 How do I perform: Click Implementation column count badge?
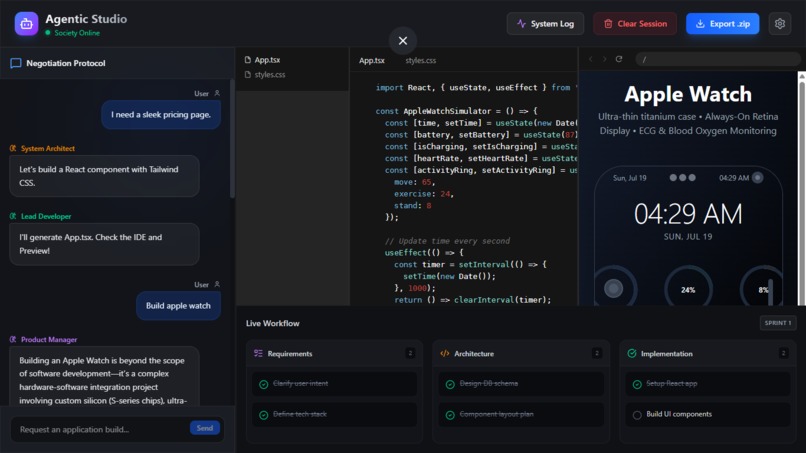pyautogui.click(x=783, y=353)
